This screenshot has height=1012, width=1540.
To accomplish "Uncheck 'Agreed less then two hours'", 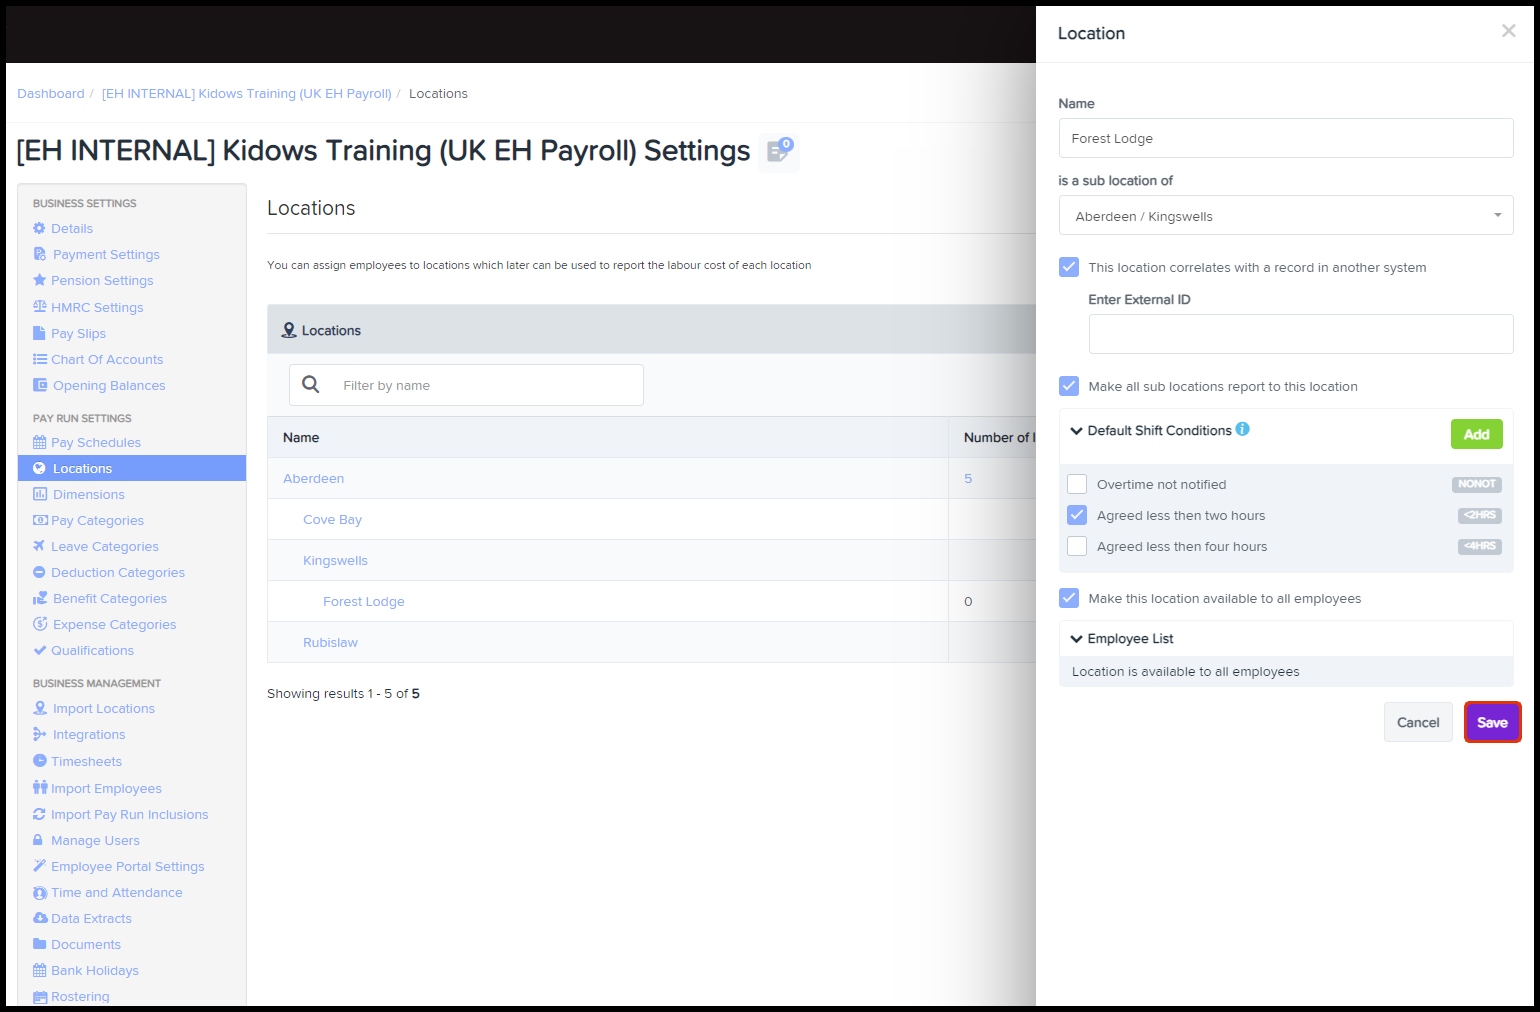I will (x=1077, y=515).
